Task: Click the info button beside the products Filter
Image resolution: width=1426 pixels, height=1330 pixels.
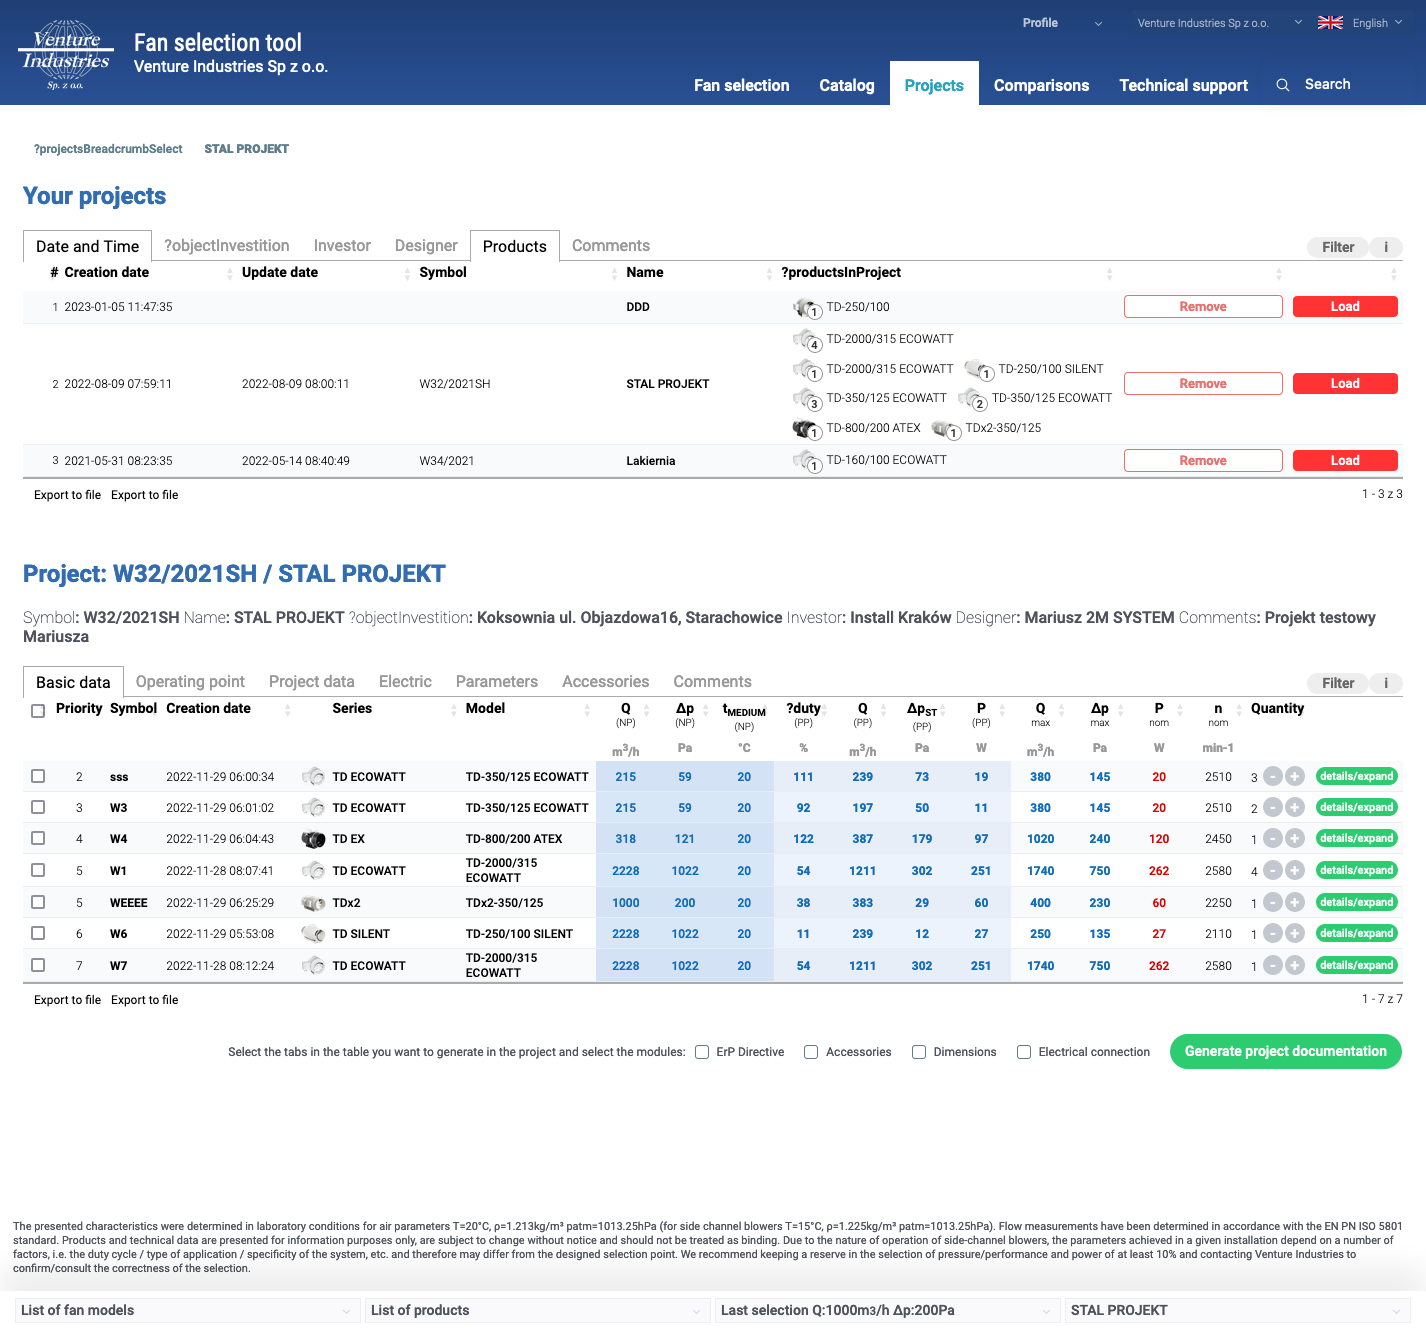Action: pos(1386,683)
